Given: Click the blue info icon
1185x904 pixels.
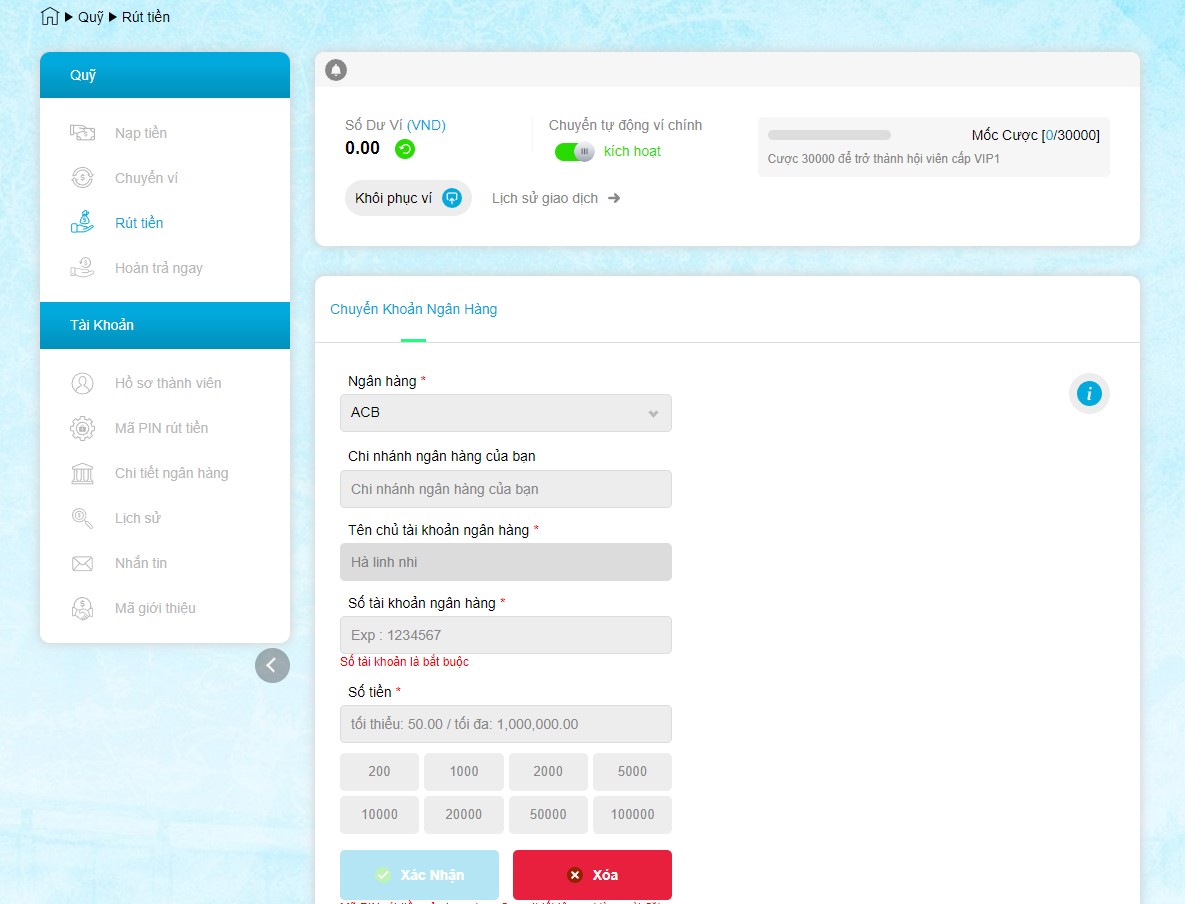Looking at the screenshot, I should pos(1089,394).
